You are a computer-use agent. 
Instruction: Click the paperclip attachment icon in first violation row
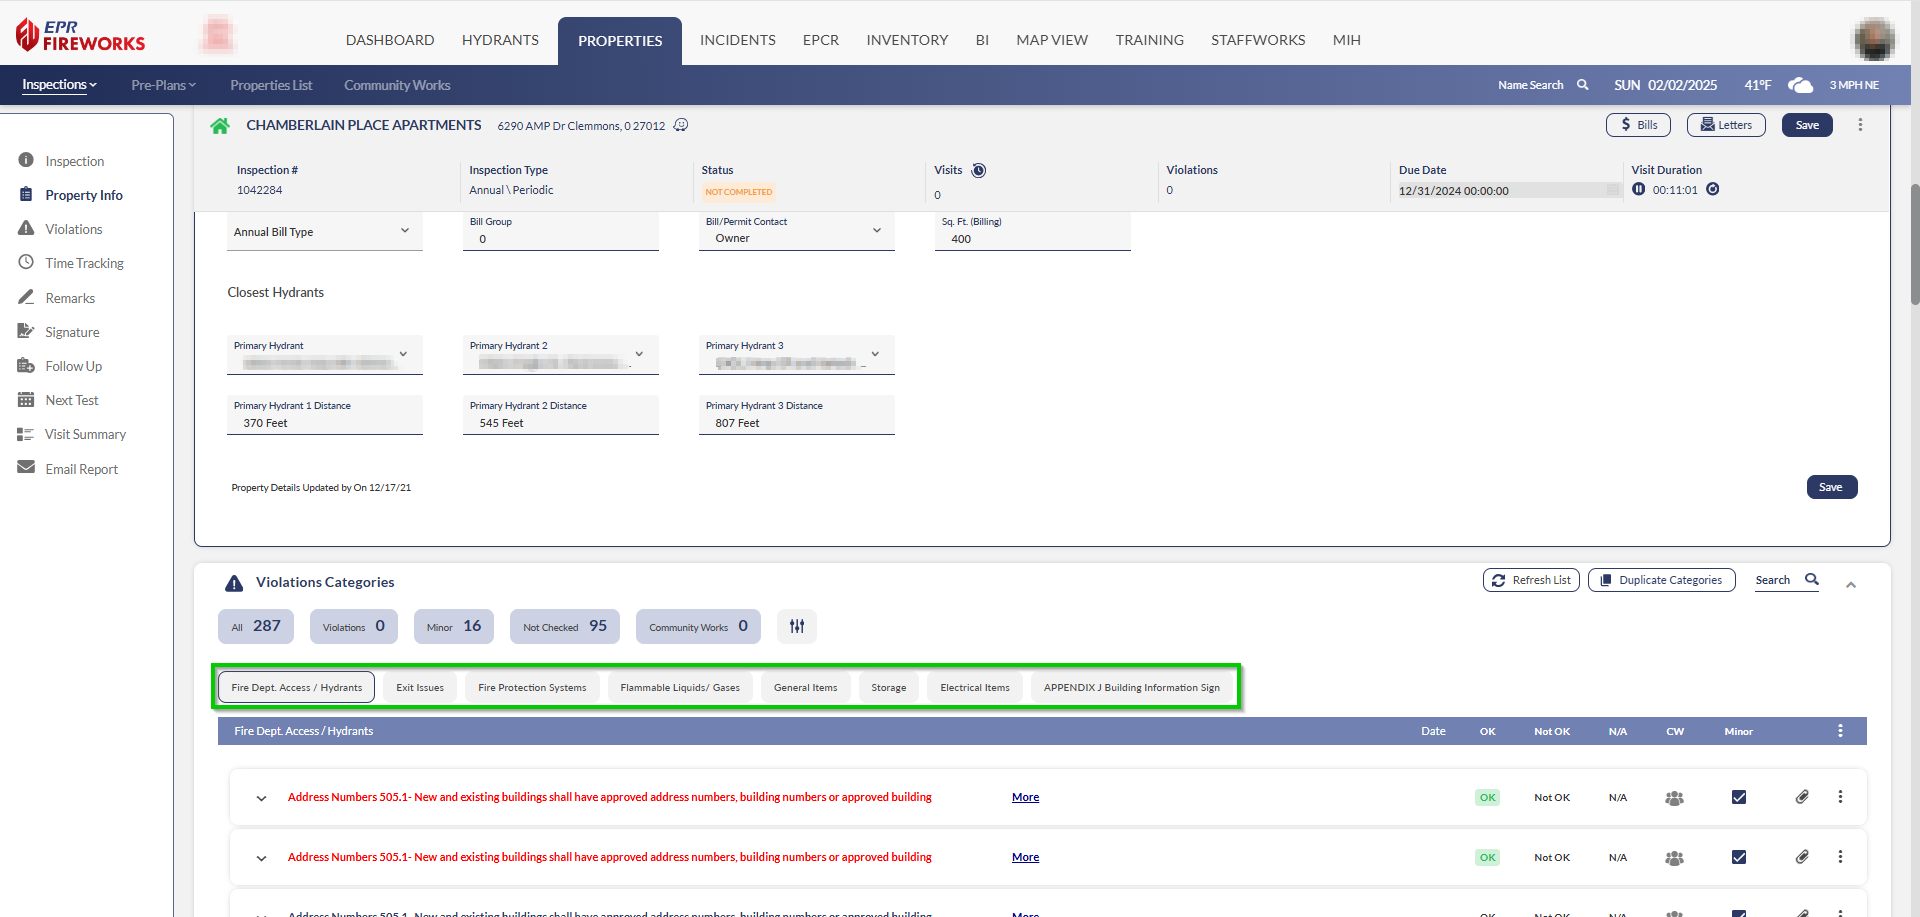pyautogui.click(x=1802, y=797)
